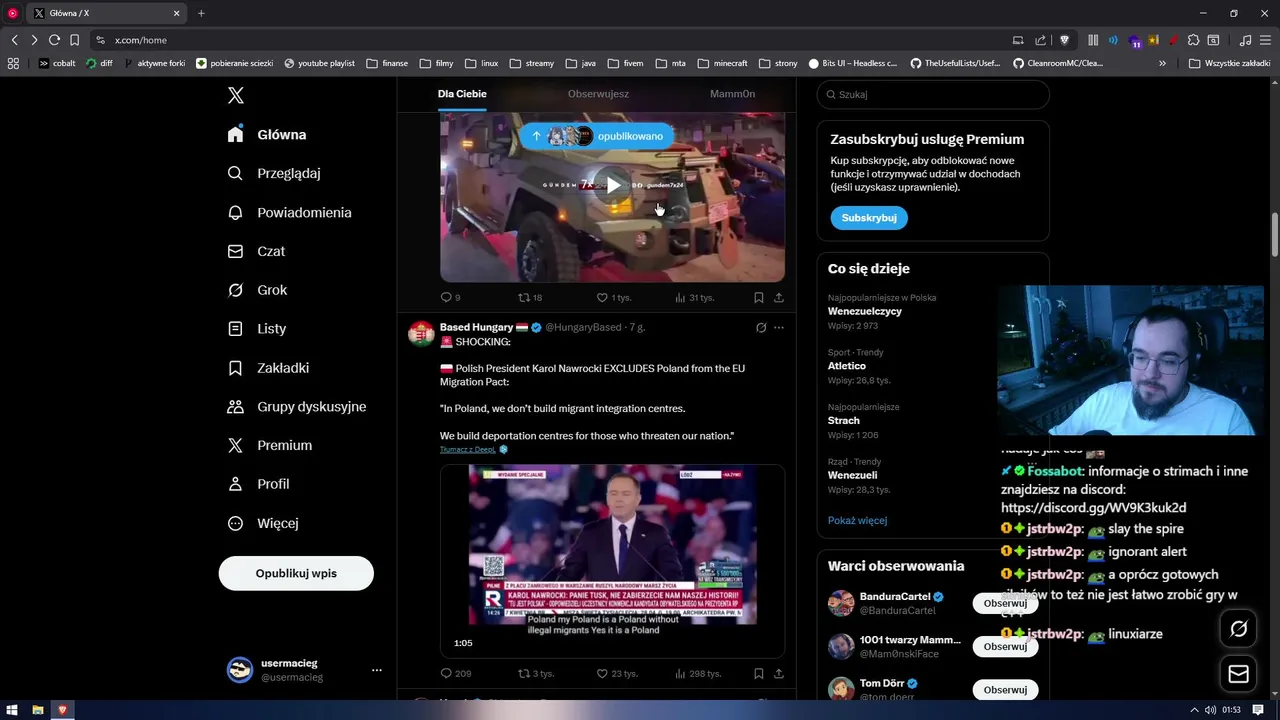
Task: Click the Szukaj search field
Action: [x=933, y=94]
